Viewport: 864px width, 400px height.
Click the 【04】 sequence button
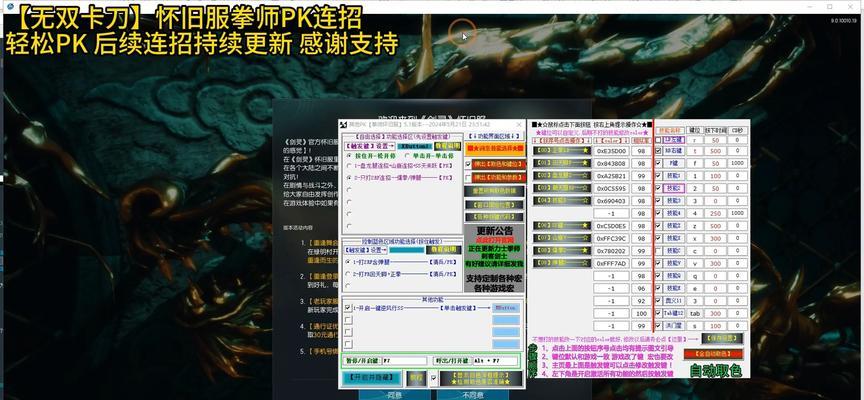(x=562, y=201)
